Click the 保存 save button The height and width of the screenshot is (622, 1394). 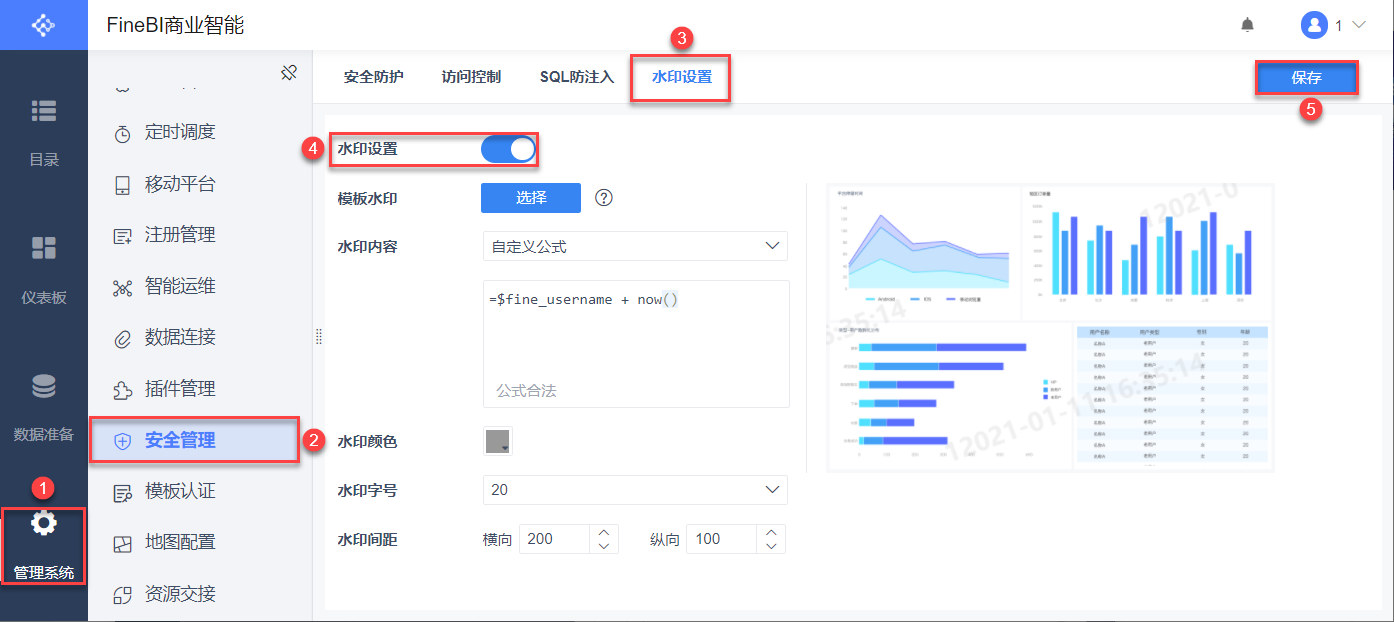coord(1306,77)
